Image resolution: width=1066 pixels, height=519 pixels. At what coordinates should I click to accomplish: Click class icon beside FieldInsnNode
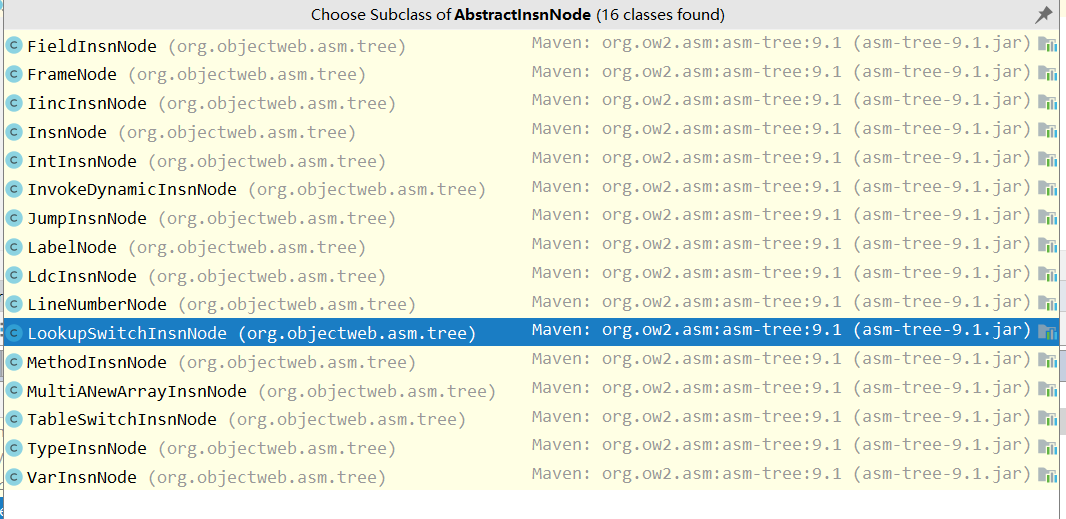pyautogui.click(x=14, y=46)
